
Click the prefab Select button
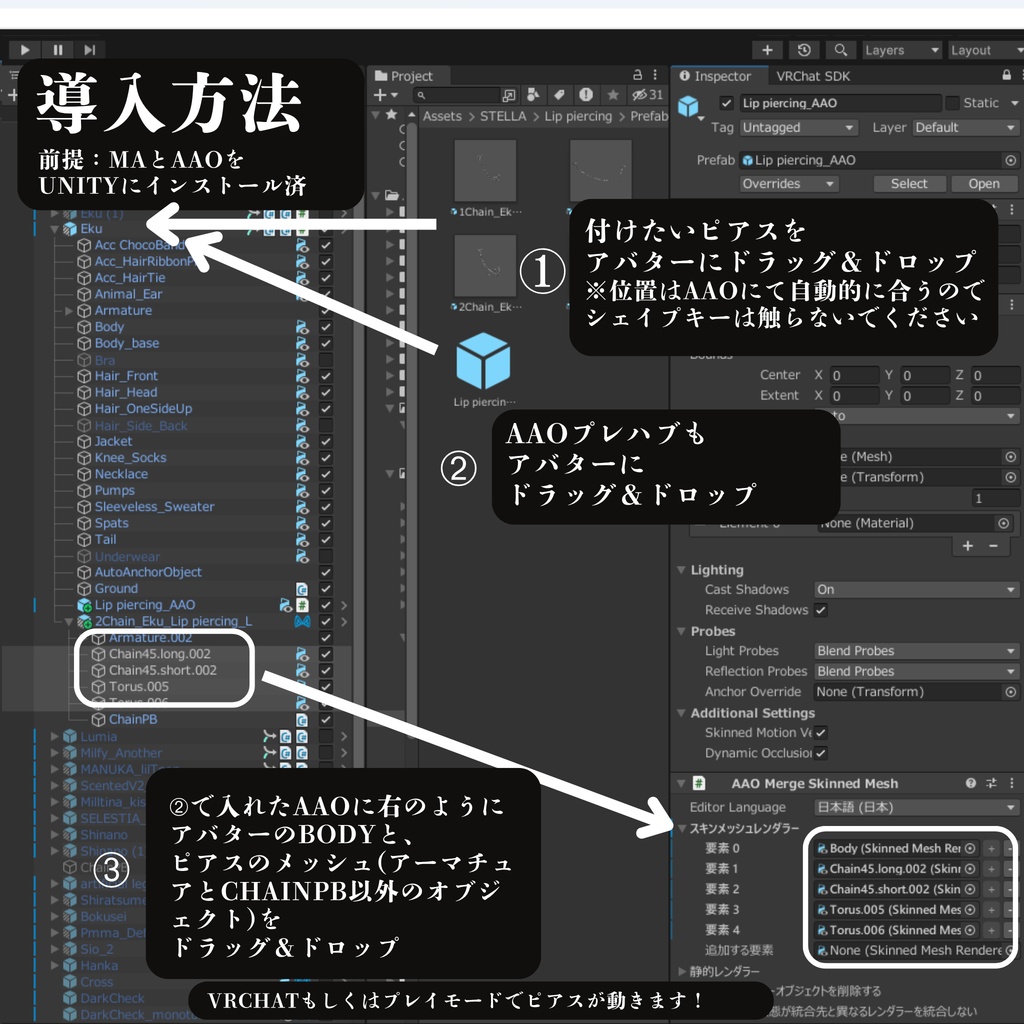point(909,184)
